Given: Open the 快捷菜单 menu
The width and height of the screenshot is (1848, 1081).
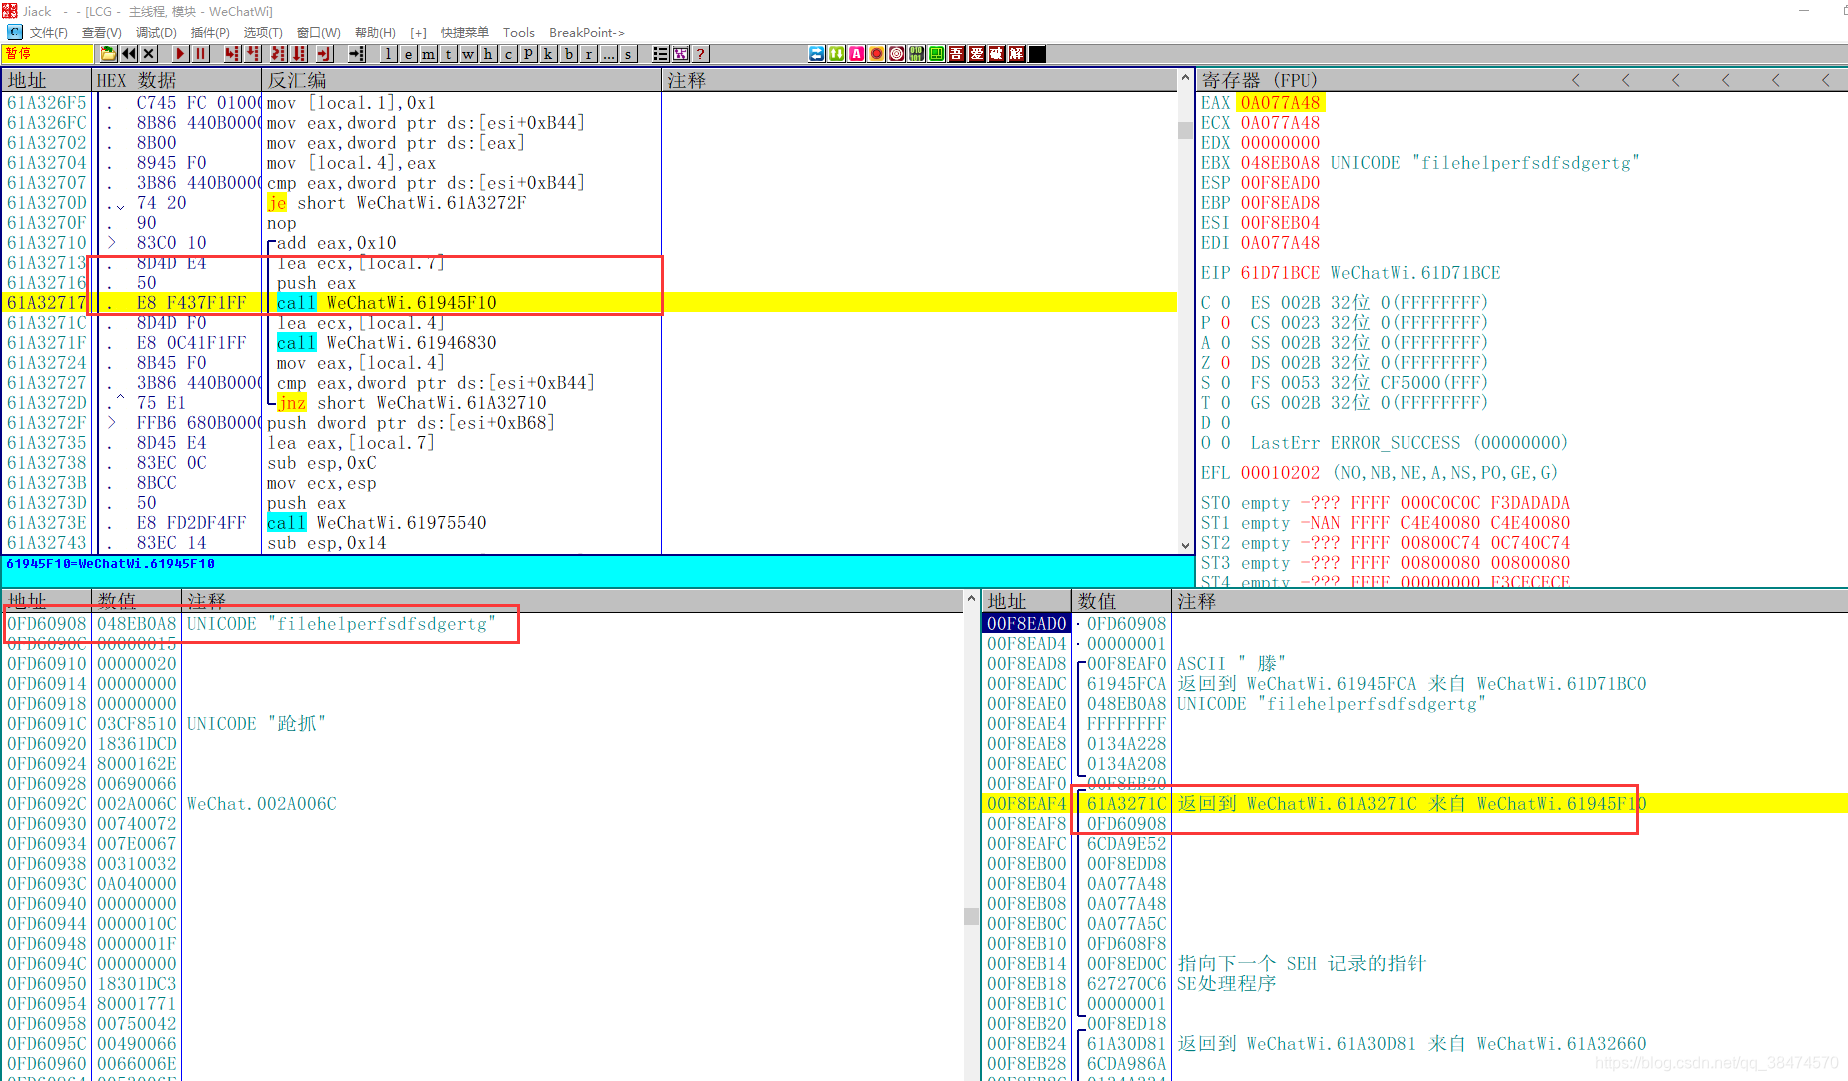Looking at the screenshot, I should (x=465, y=33).
